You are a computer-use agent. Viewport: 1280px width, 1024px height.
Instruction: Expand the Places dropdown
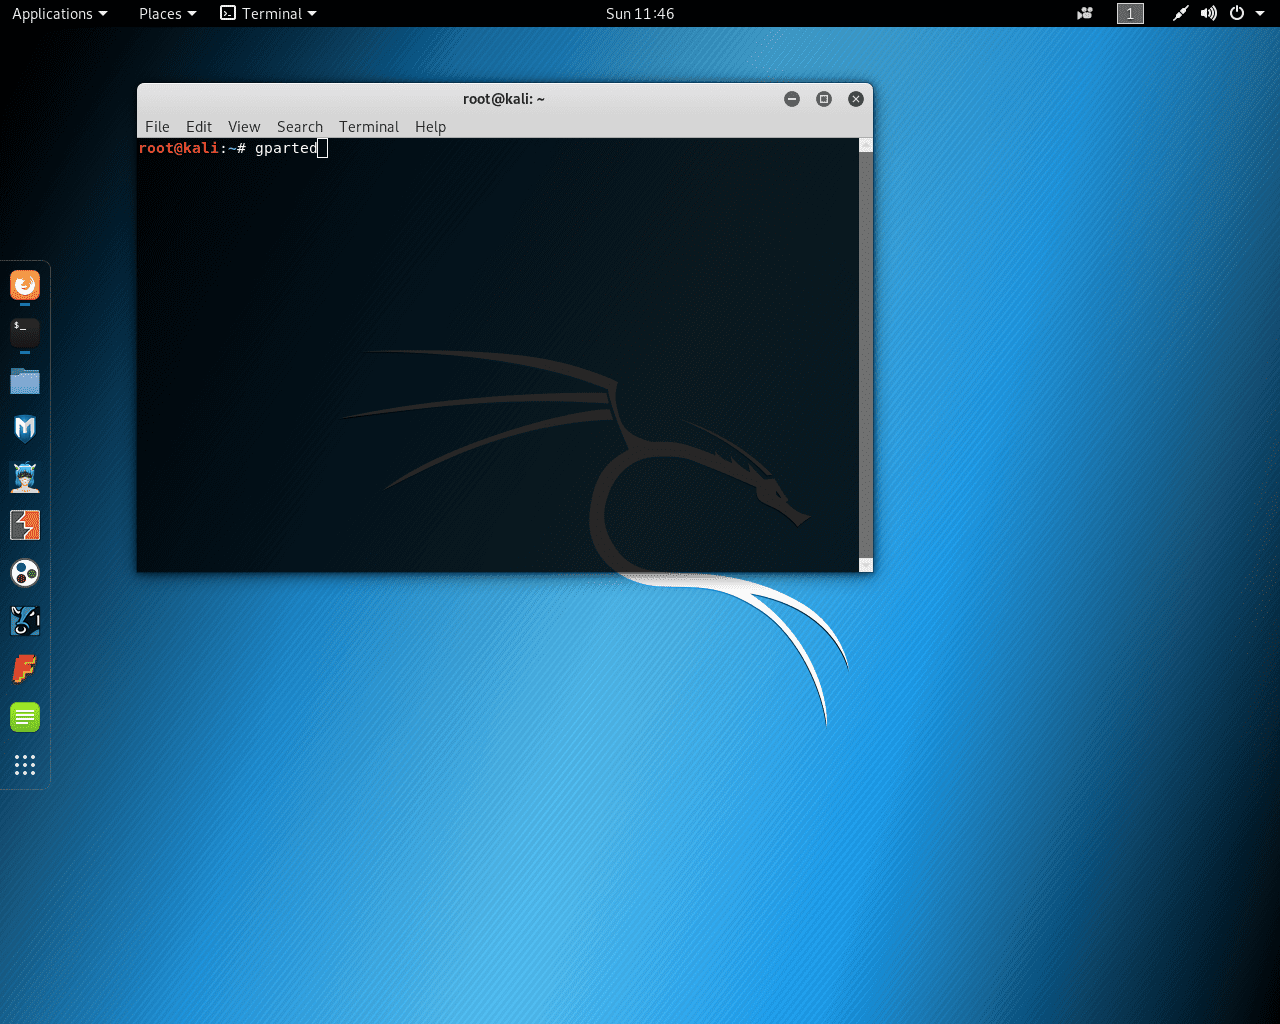click(x=167, y=14)
